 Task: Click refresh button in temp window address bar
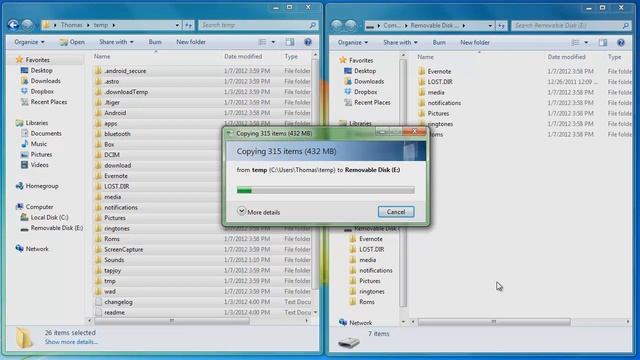click(188, 25)
